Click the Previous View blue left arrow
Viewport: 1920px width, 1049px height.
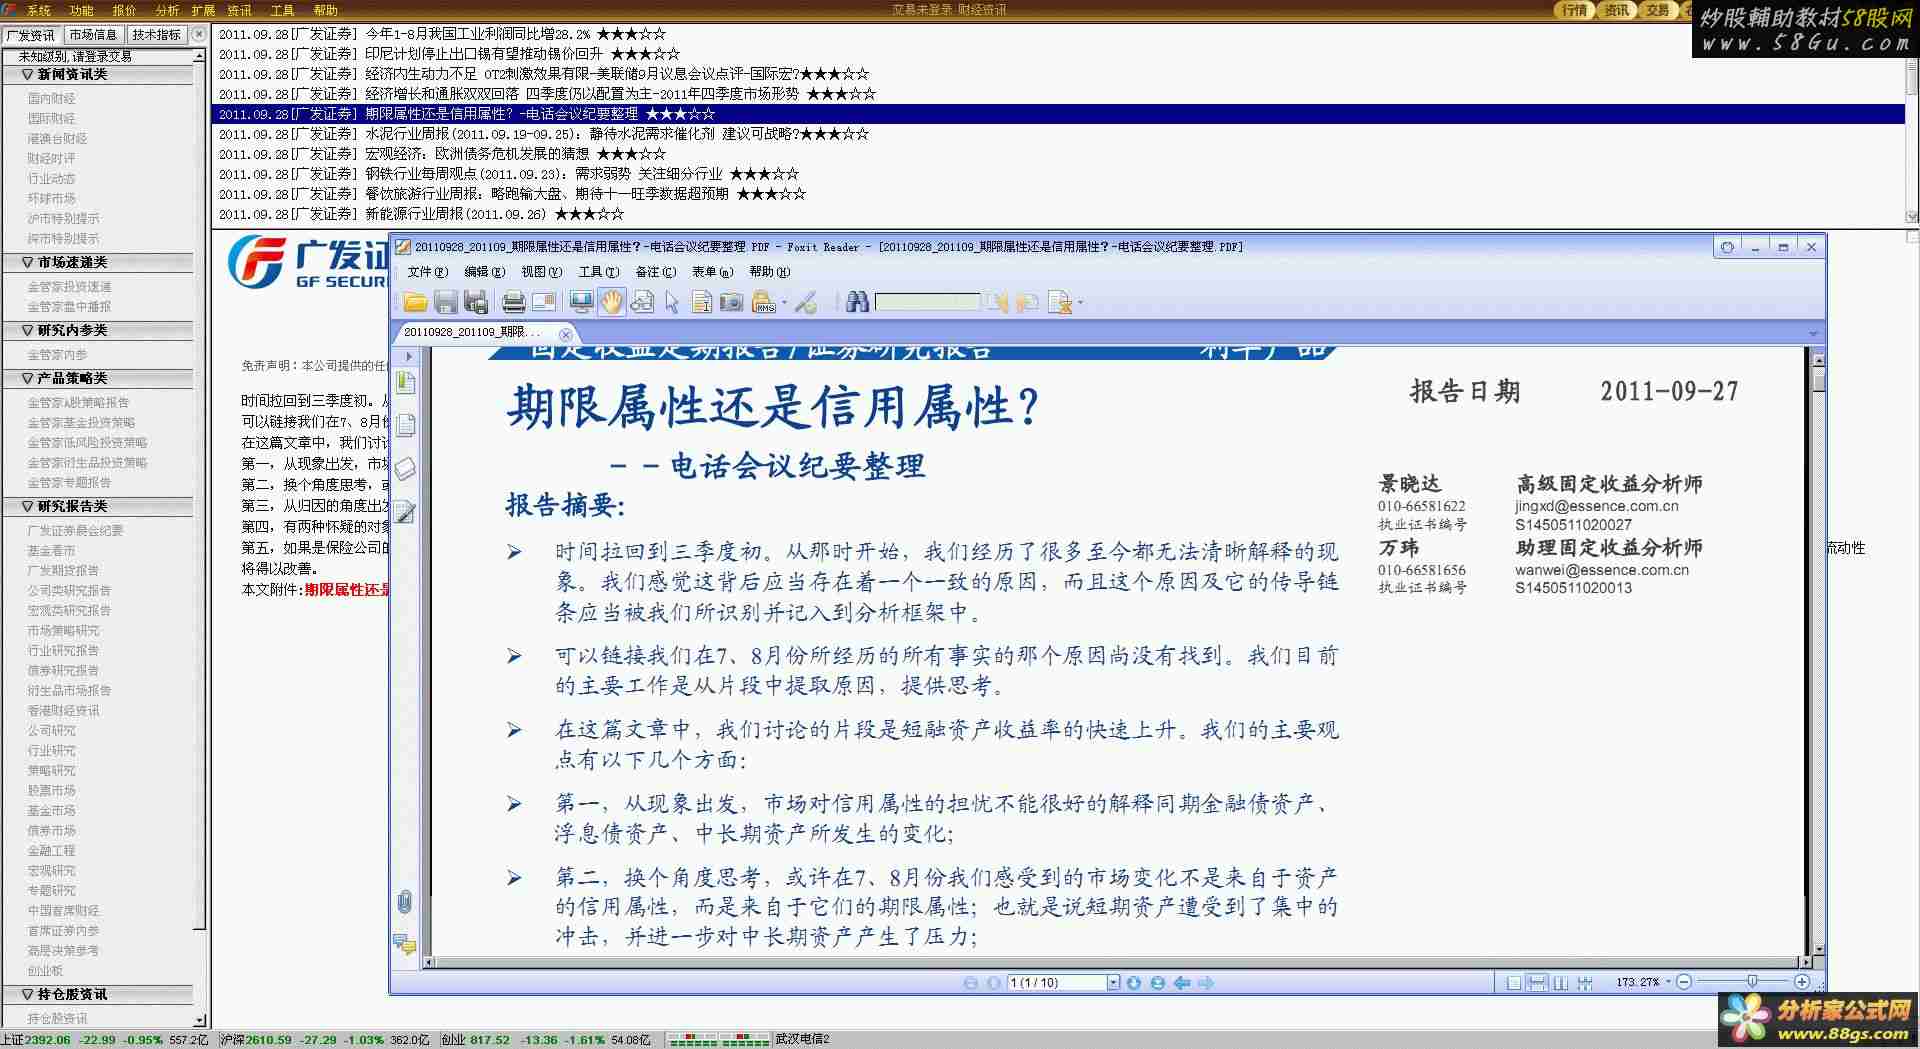point(1182,983)
